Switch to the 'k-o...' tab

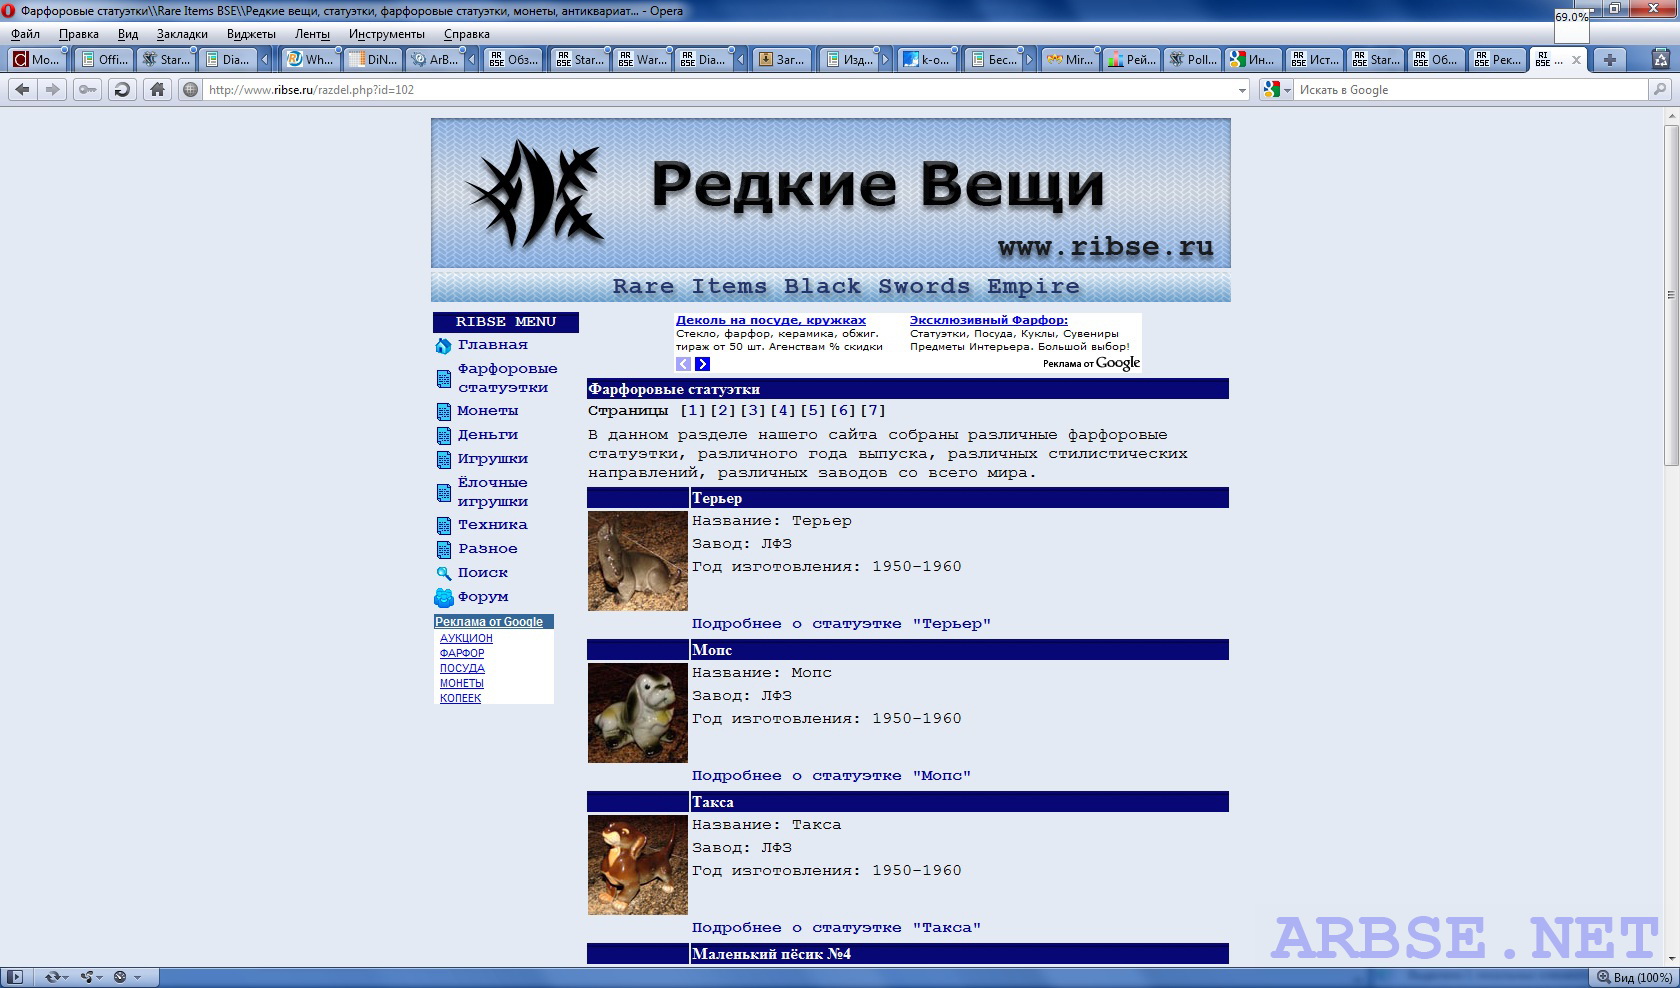926,60
